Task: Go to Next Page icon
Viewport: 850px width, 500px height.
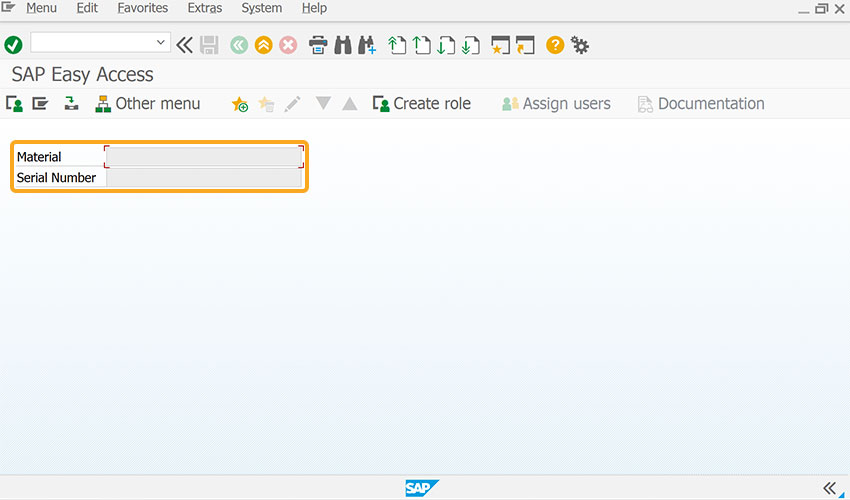Action: point(446,45)
